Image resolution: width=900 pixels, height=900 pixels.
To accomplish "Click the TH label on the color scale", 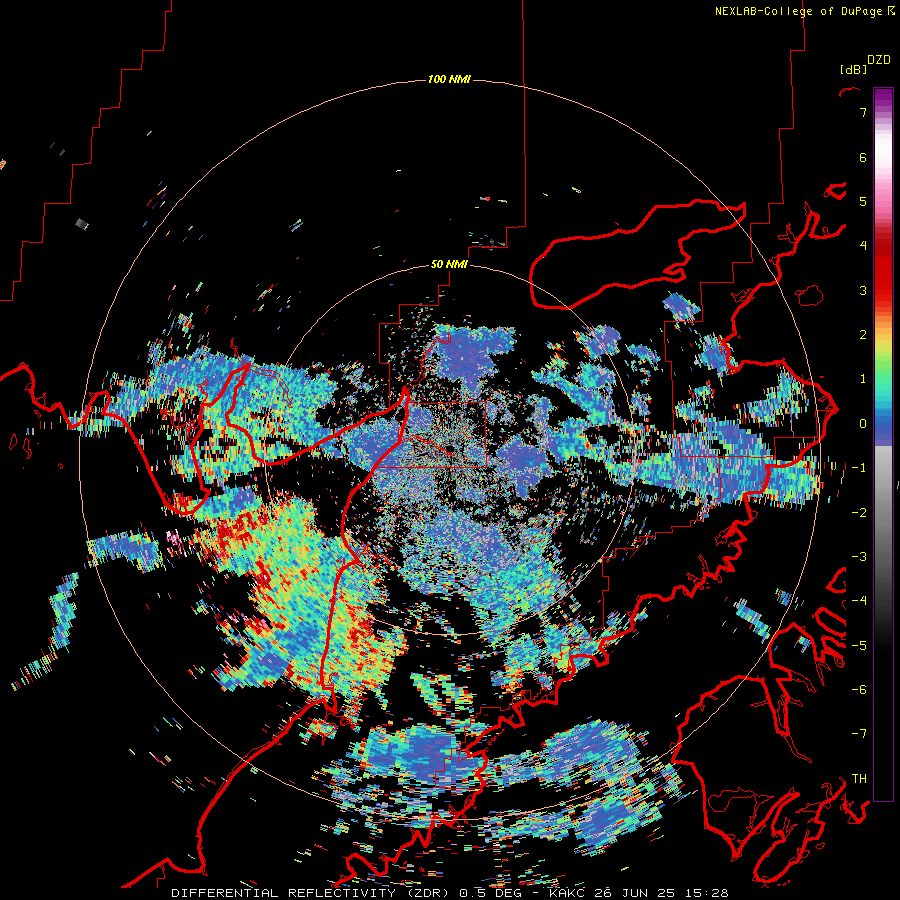I will pyautogui.click(x=859, y=778).
